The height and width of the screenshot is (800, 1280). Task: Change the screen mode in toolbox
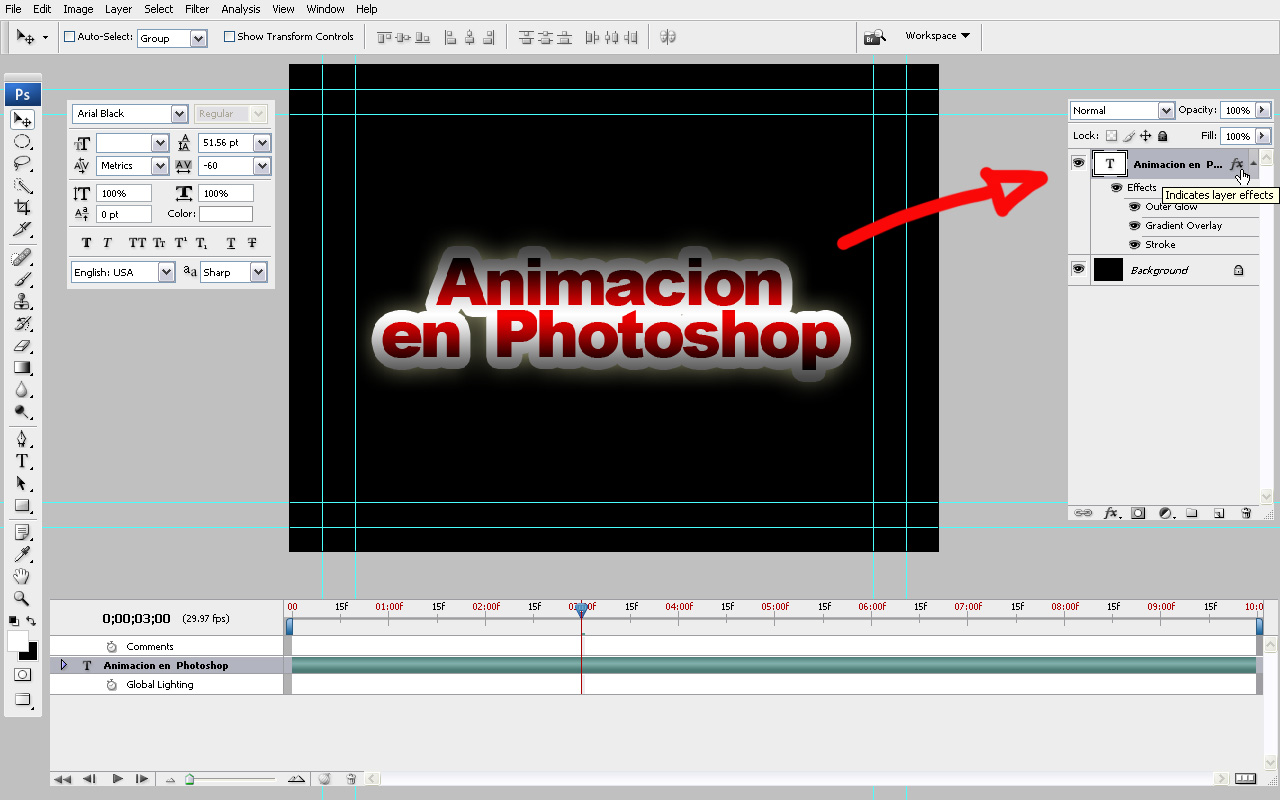point(22,700)
